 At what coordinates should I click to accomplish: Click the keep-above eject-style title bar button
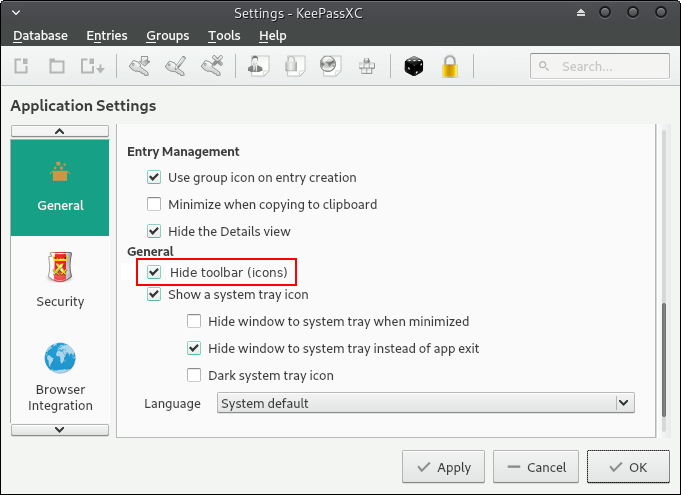pyautogui.click(x=581, y=13)
